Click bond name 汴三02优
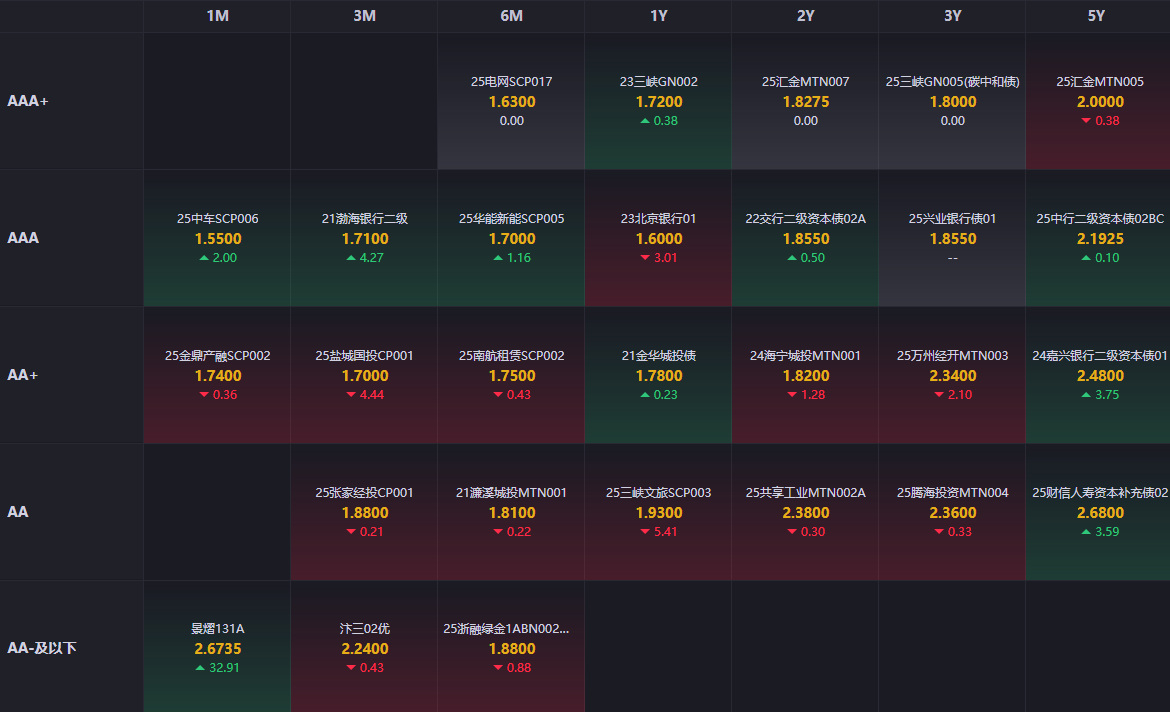Screen dimensions: 1170x712 pos(365,629)
